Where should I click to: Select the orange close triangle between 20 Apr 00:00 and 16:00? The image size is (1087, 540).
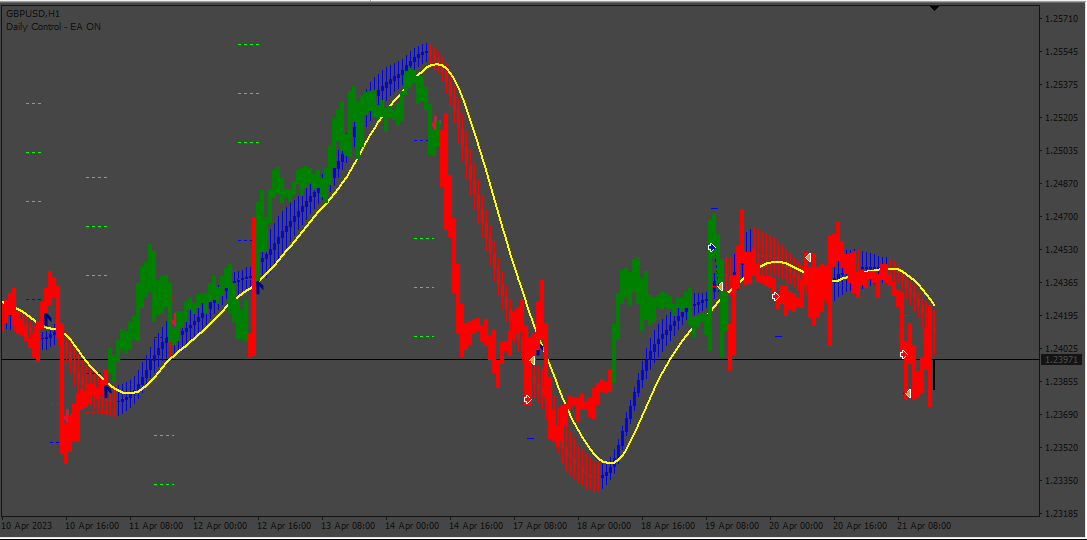pyautogui.click(x=808, y=257)
